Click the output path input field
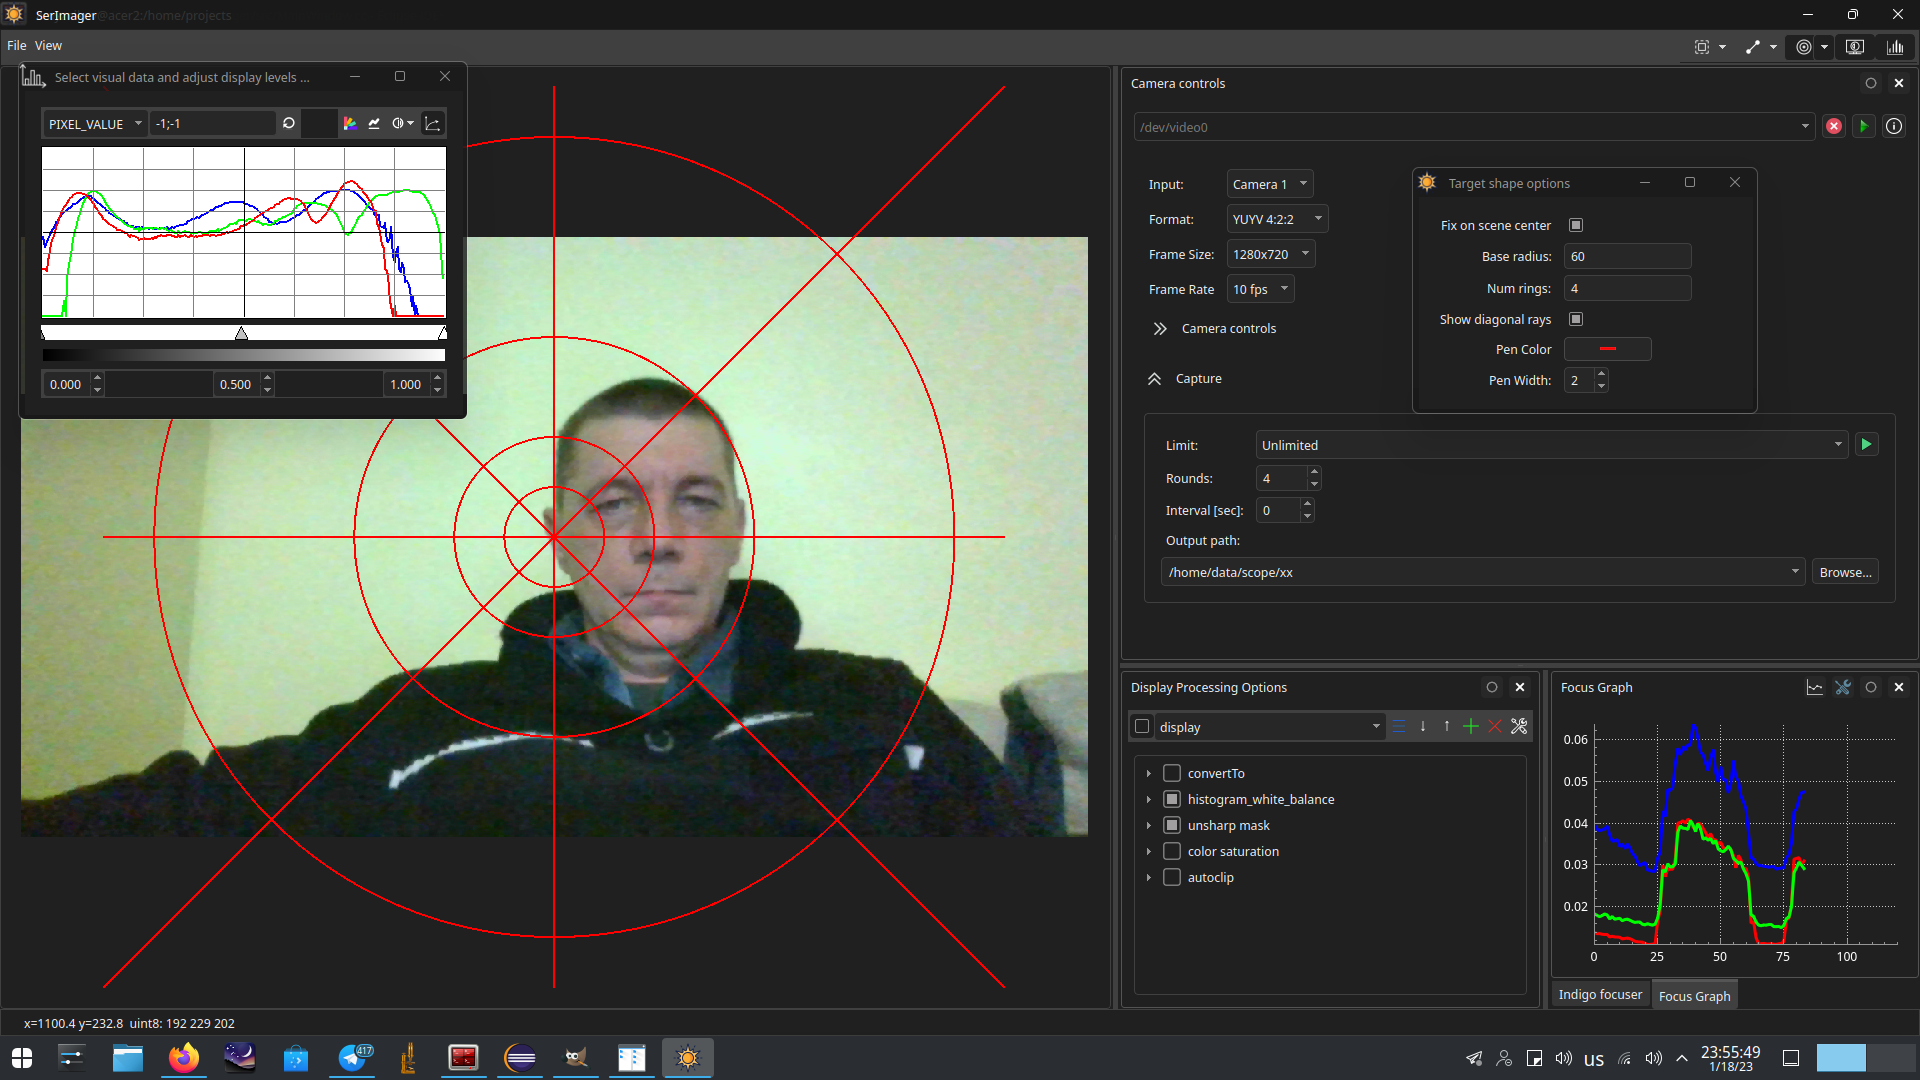The height and width of the screenshot is (1080, 1920). tap(1477, 572)
